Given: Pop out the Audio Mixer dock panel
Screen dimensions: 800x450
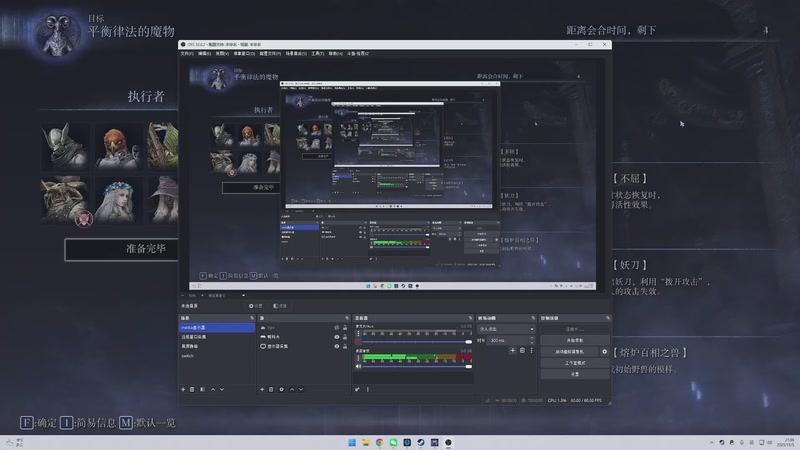Looking at the screenshot, I should (x=470, y=318).
